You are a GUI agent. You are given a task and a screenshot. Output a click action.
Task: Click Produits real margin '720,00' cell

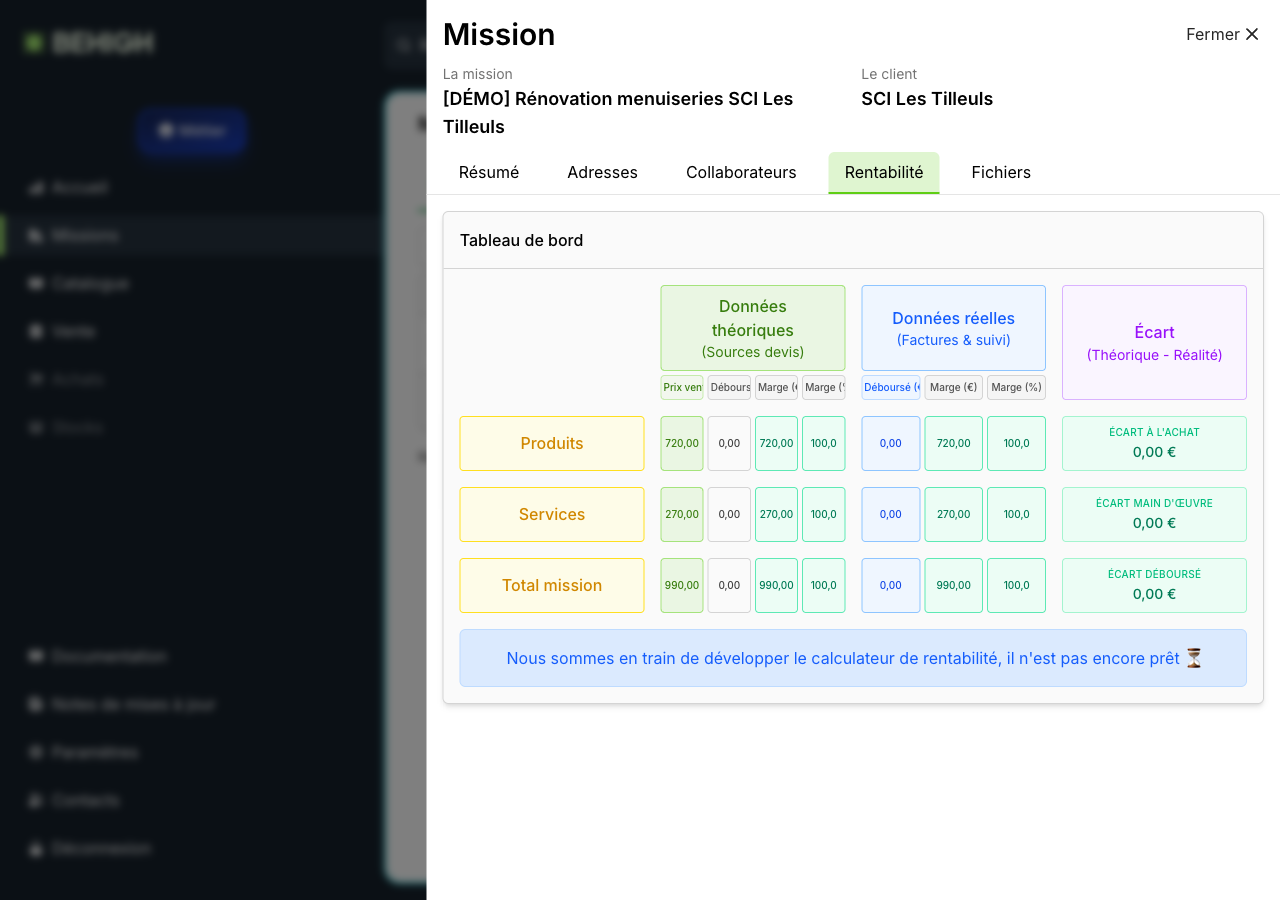954,443
